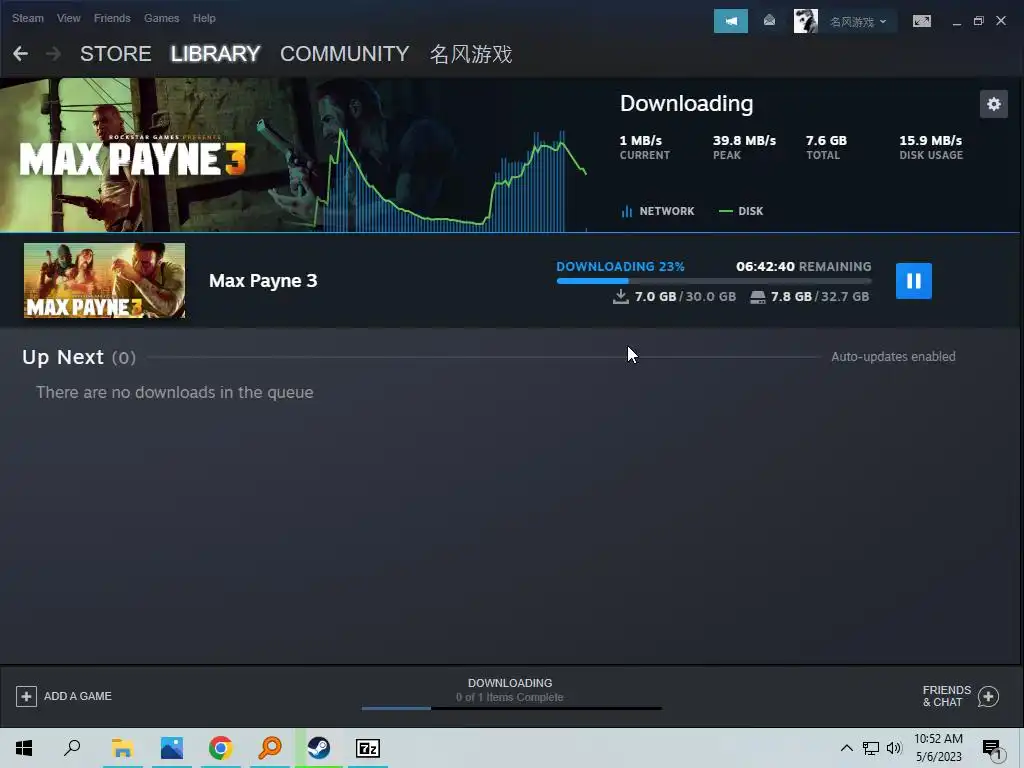Open download settings gear icon
1024x768 pixels.
pyautogui.click(x=994, y=104)
